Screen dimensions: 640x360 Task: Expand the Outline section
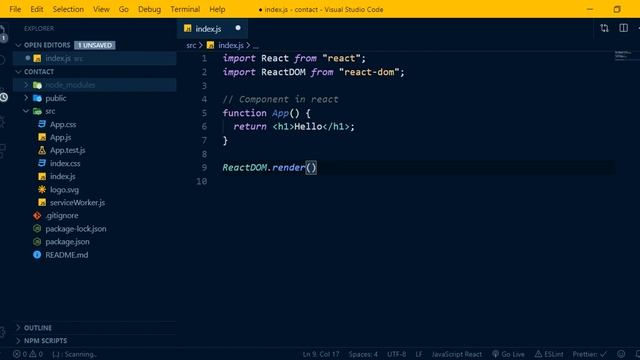pos(18,328)
